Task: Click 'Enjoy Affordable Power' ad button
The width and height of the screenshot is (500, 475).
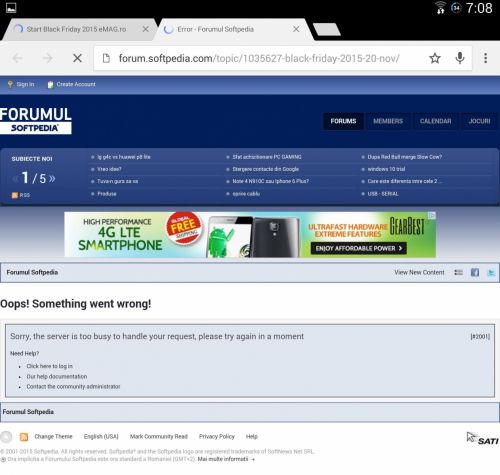Action: pos(359,248)
